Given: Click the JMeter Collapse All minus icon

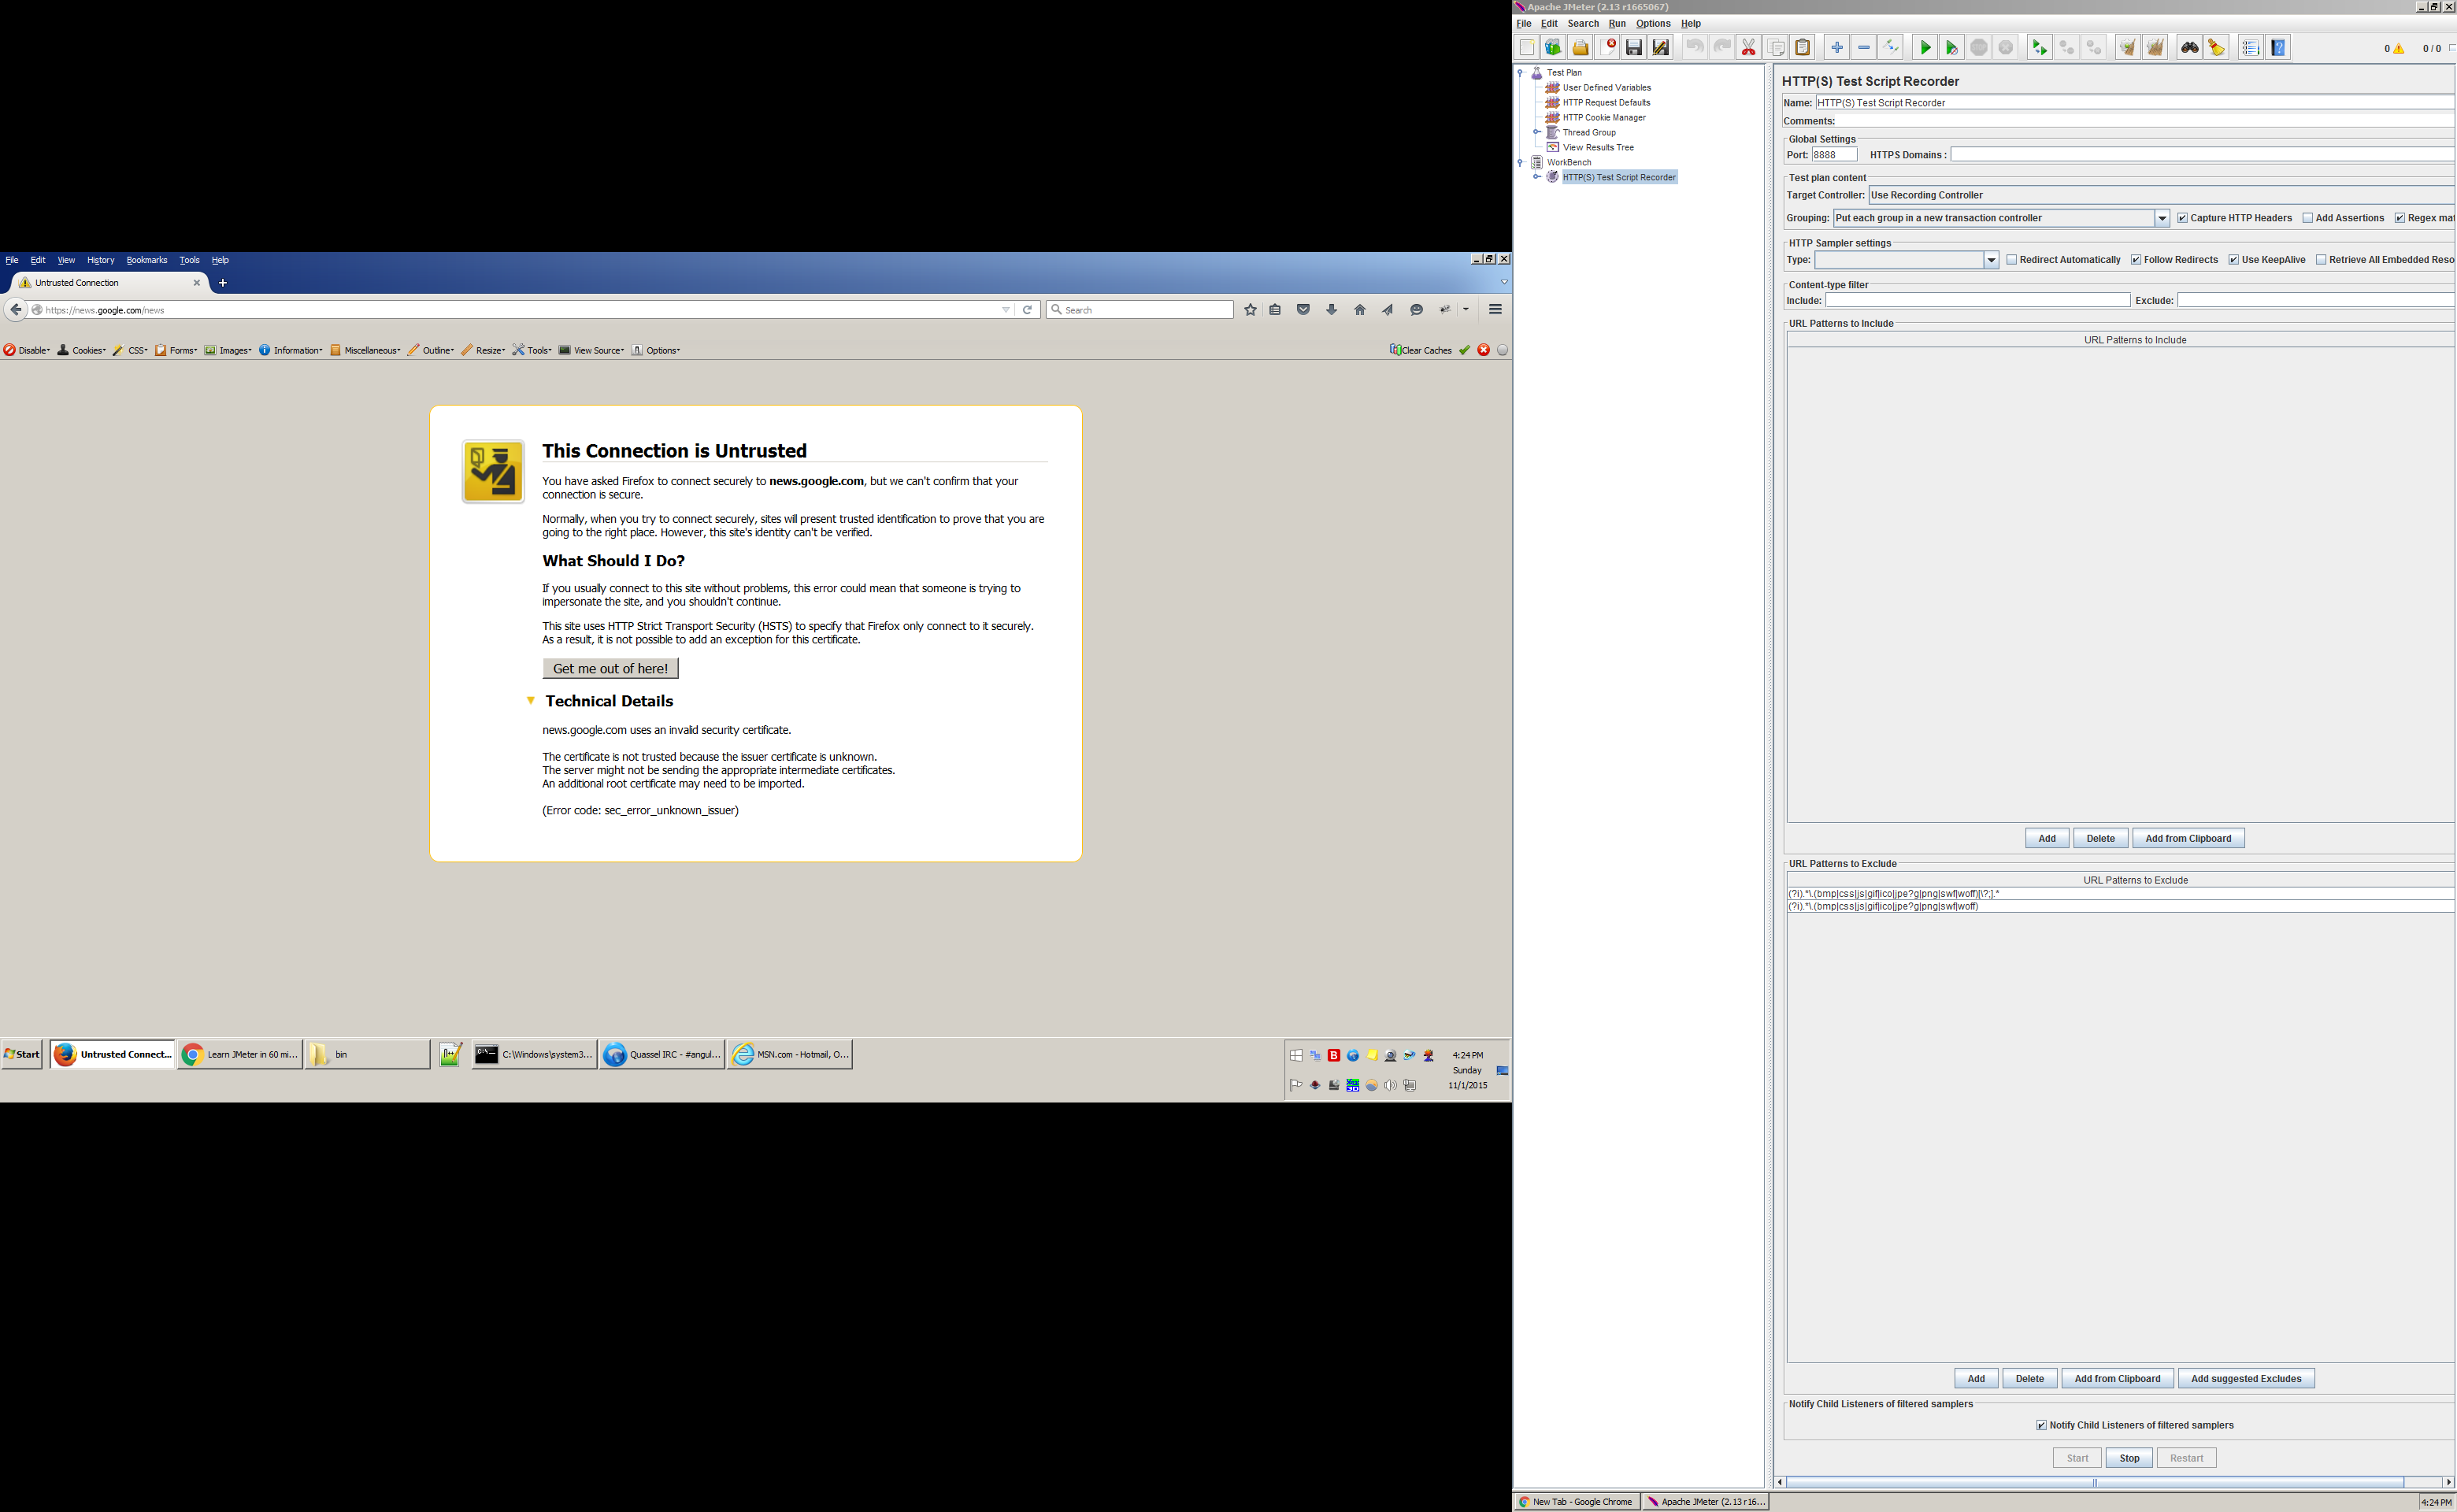Looking at the screenshot, I should (1863, 47).
